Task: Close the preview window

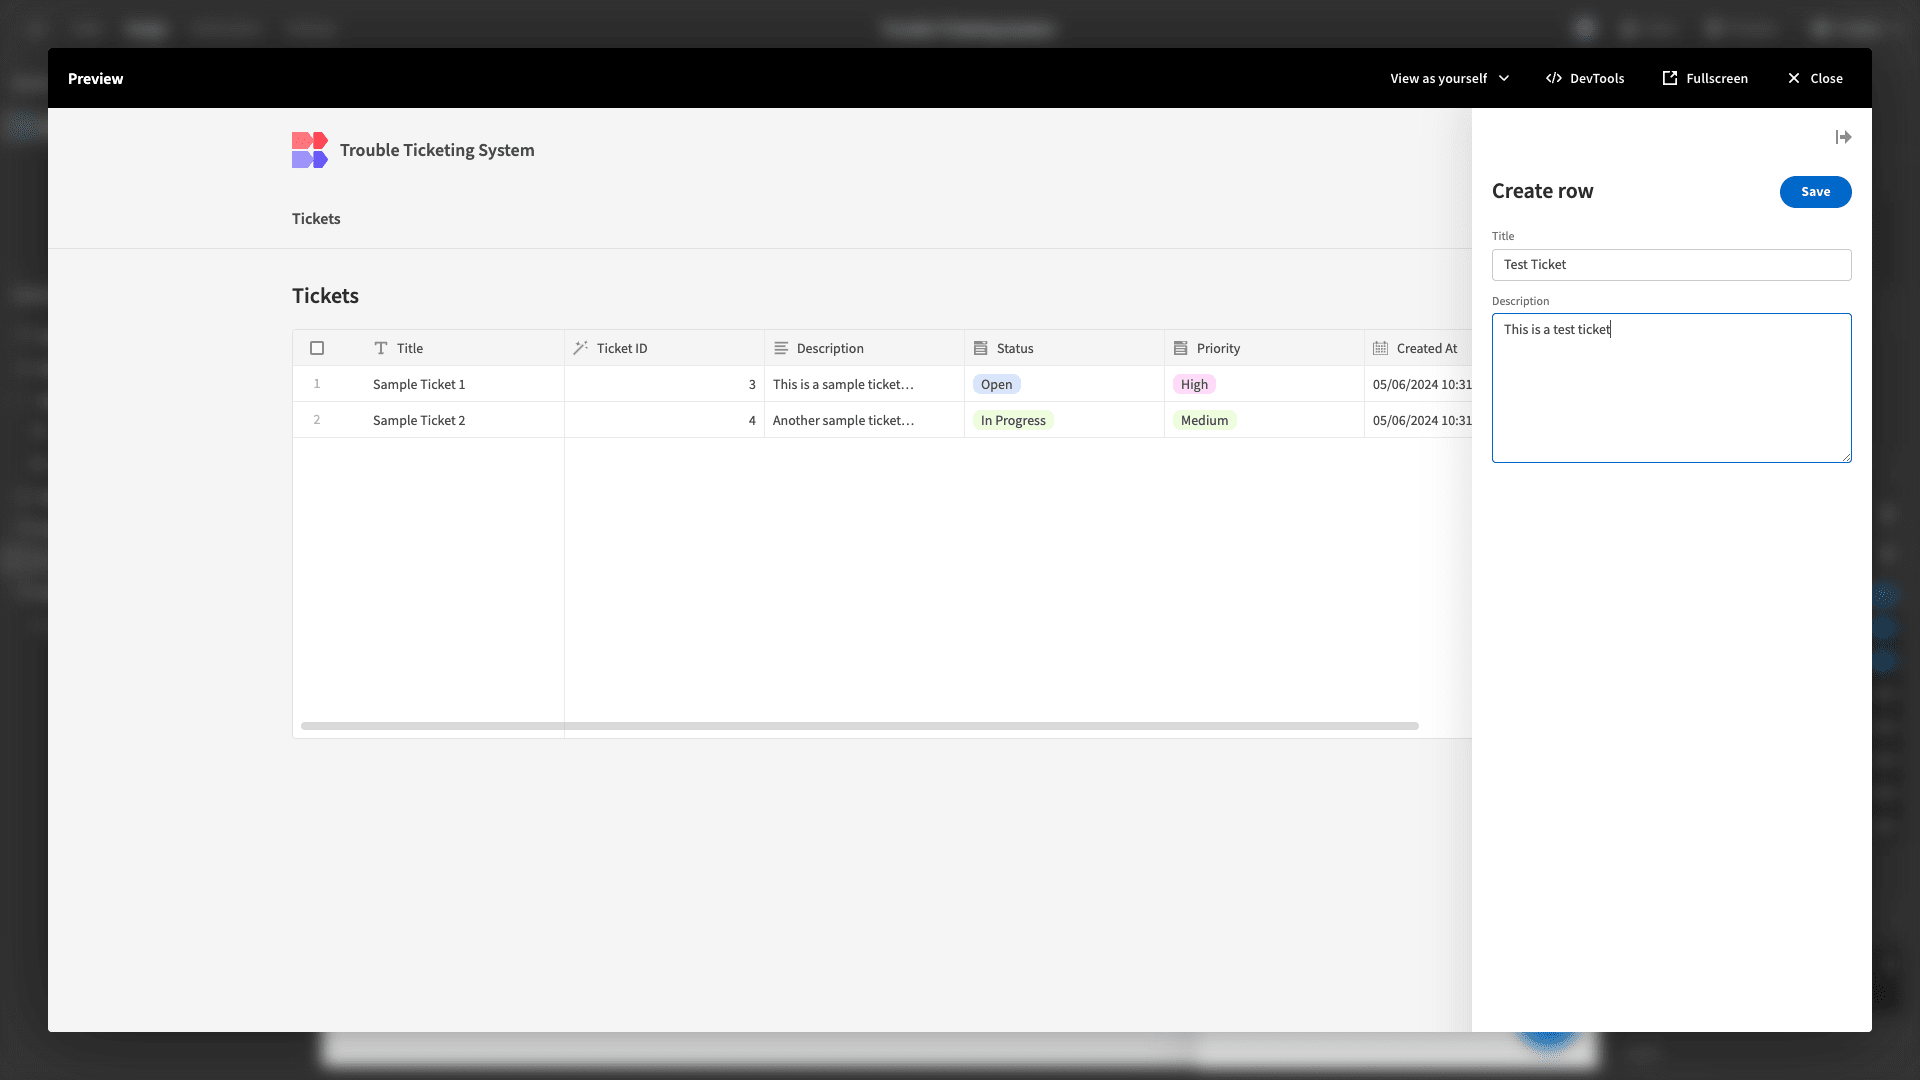Action: [1815, 78]
